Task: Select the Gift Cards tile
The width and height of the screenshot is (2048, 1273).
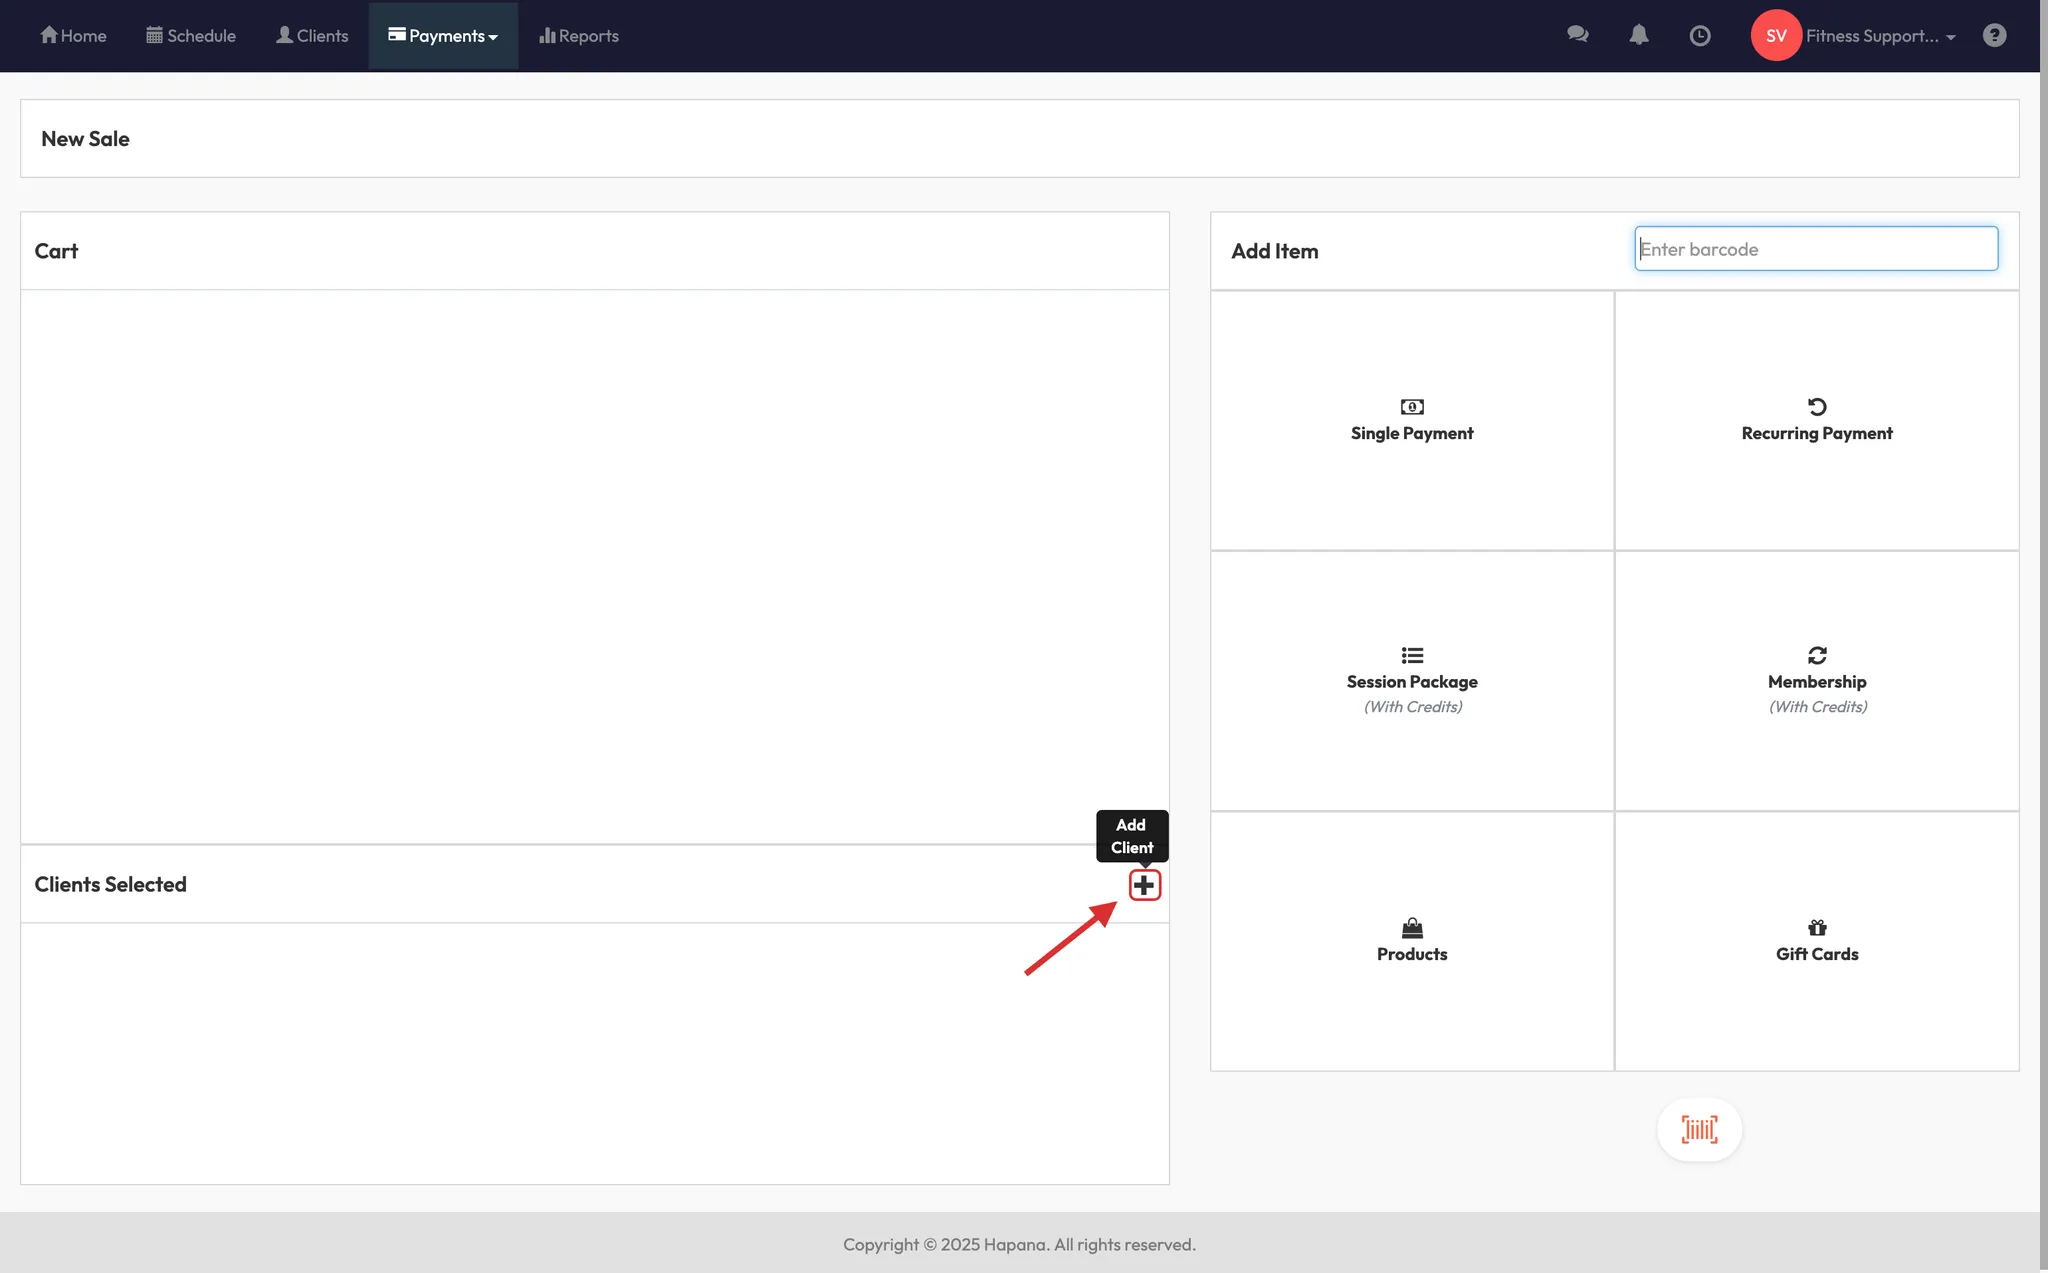Action: pyautogui.click(x=1816, y=940)
